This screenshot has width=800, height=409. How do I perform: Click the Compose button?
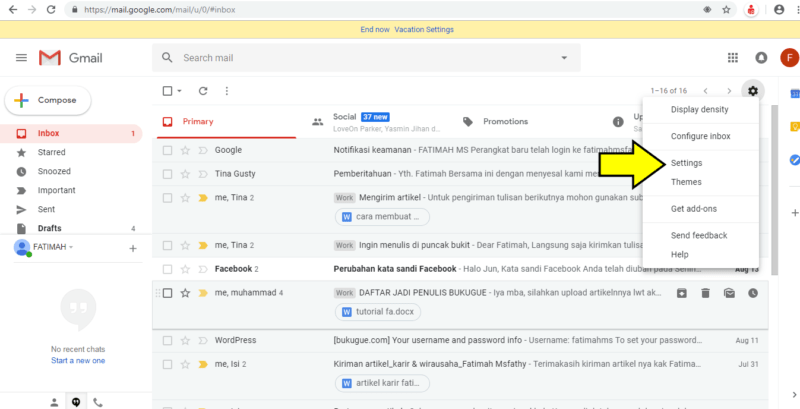pos(48,100)
